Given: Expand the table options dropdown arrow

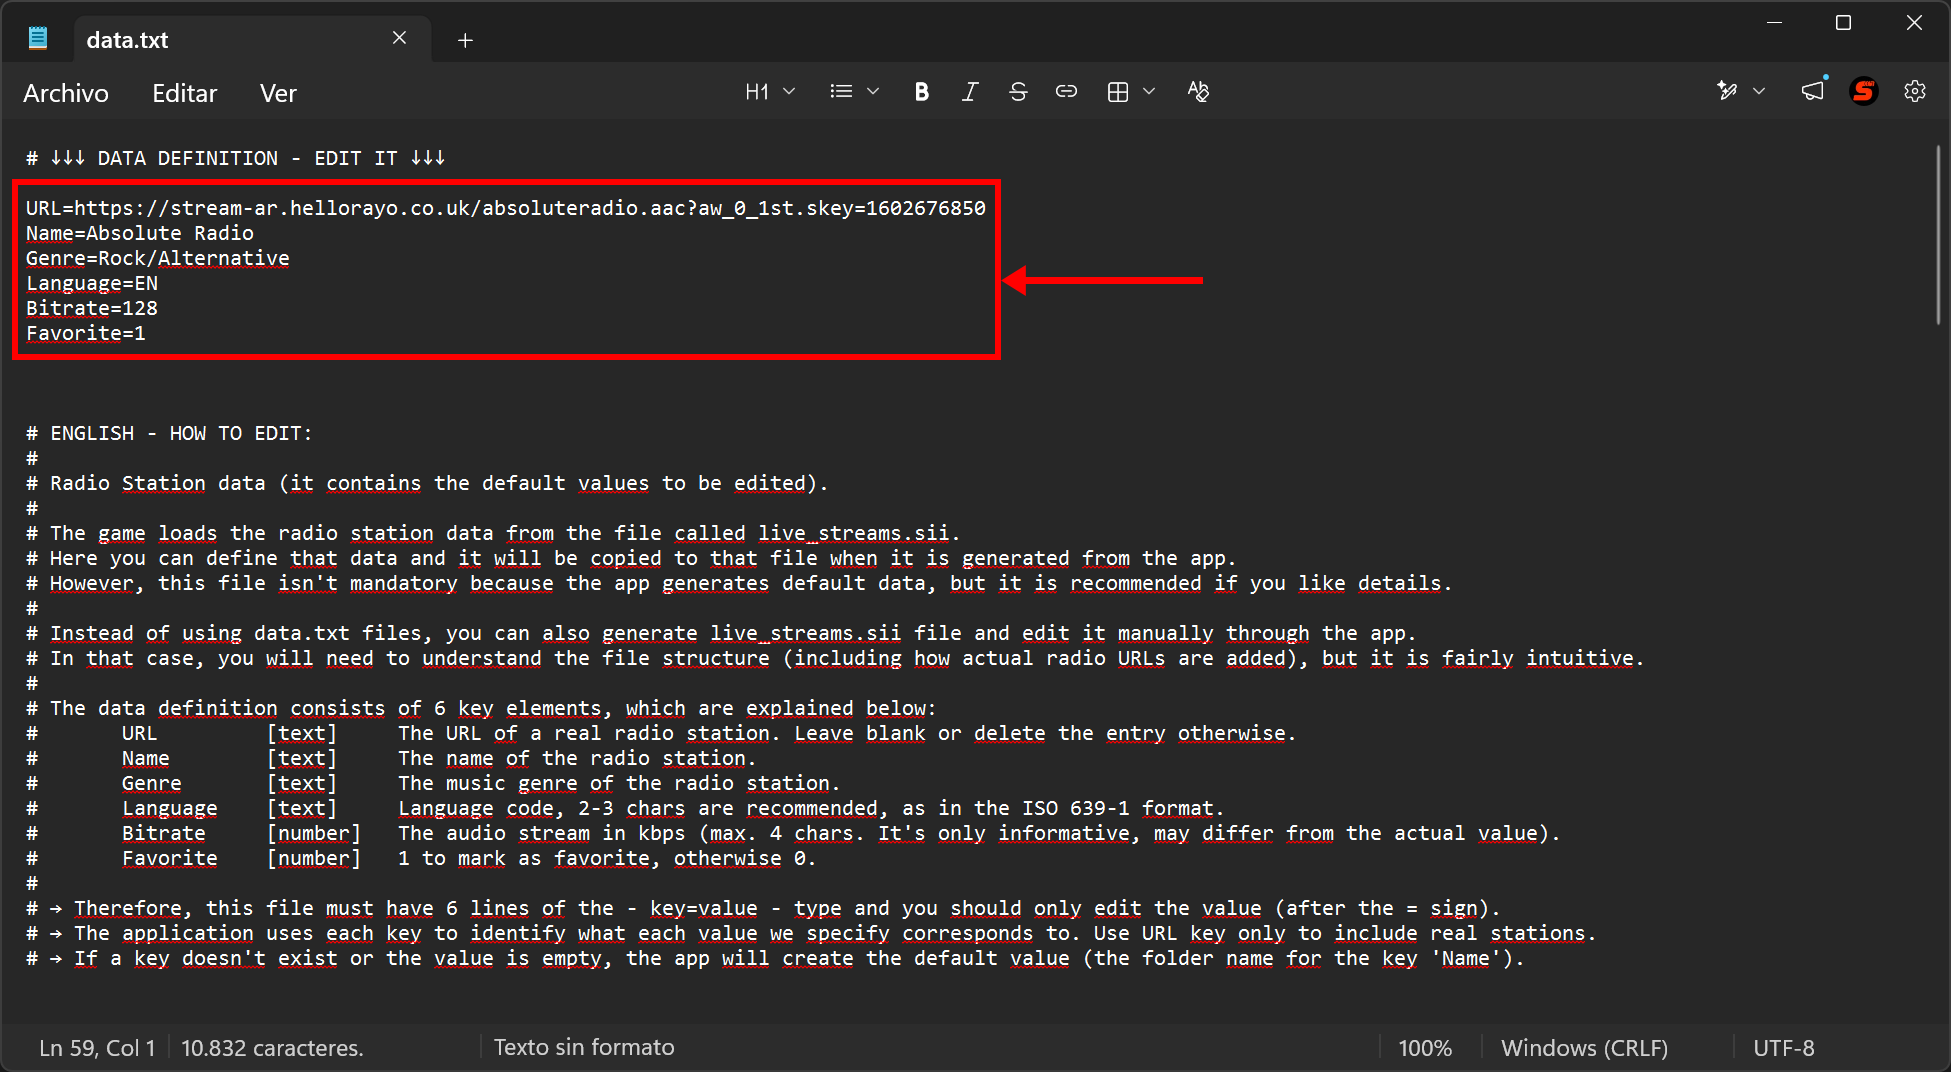Looking at the screenshot, I should pos(1149,92).
